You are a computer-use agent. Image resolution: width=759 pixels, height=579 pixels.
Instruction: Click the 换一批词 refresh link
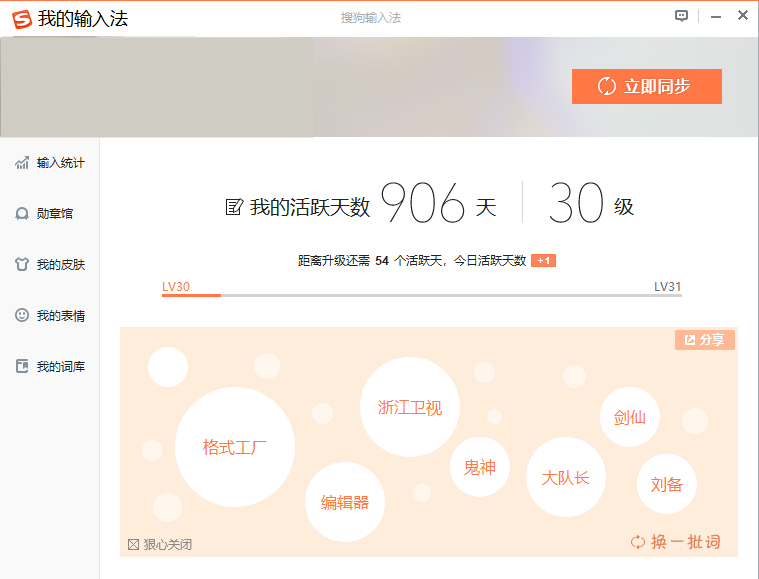click(676, 542)
